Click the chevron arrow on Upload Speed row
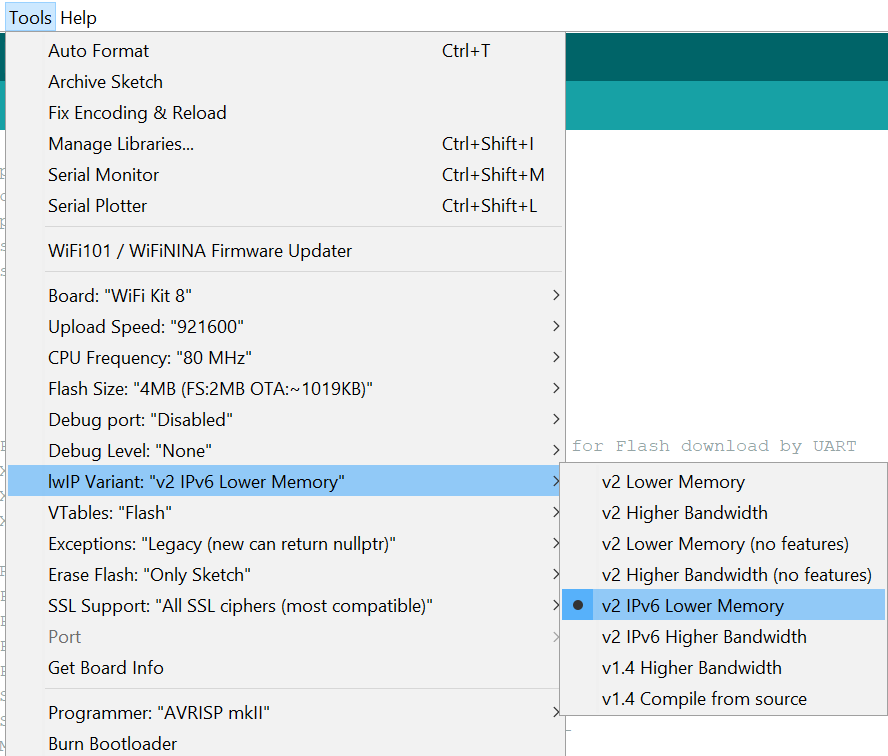The height and width of the screenshot is (756, 888). tap(556, 326)
